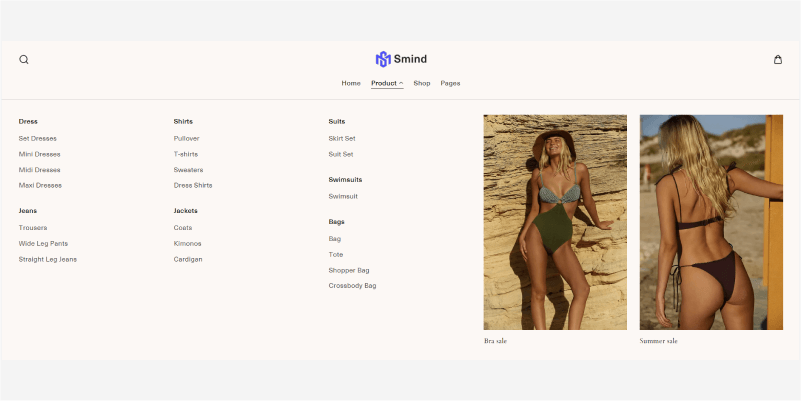The width and height of the screenshot is (801, 401).
Task: Select the Set Dresses link
Action: [x=38, y=138]
